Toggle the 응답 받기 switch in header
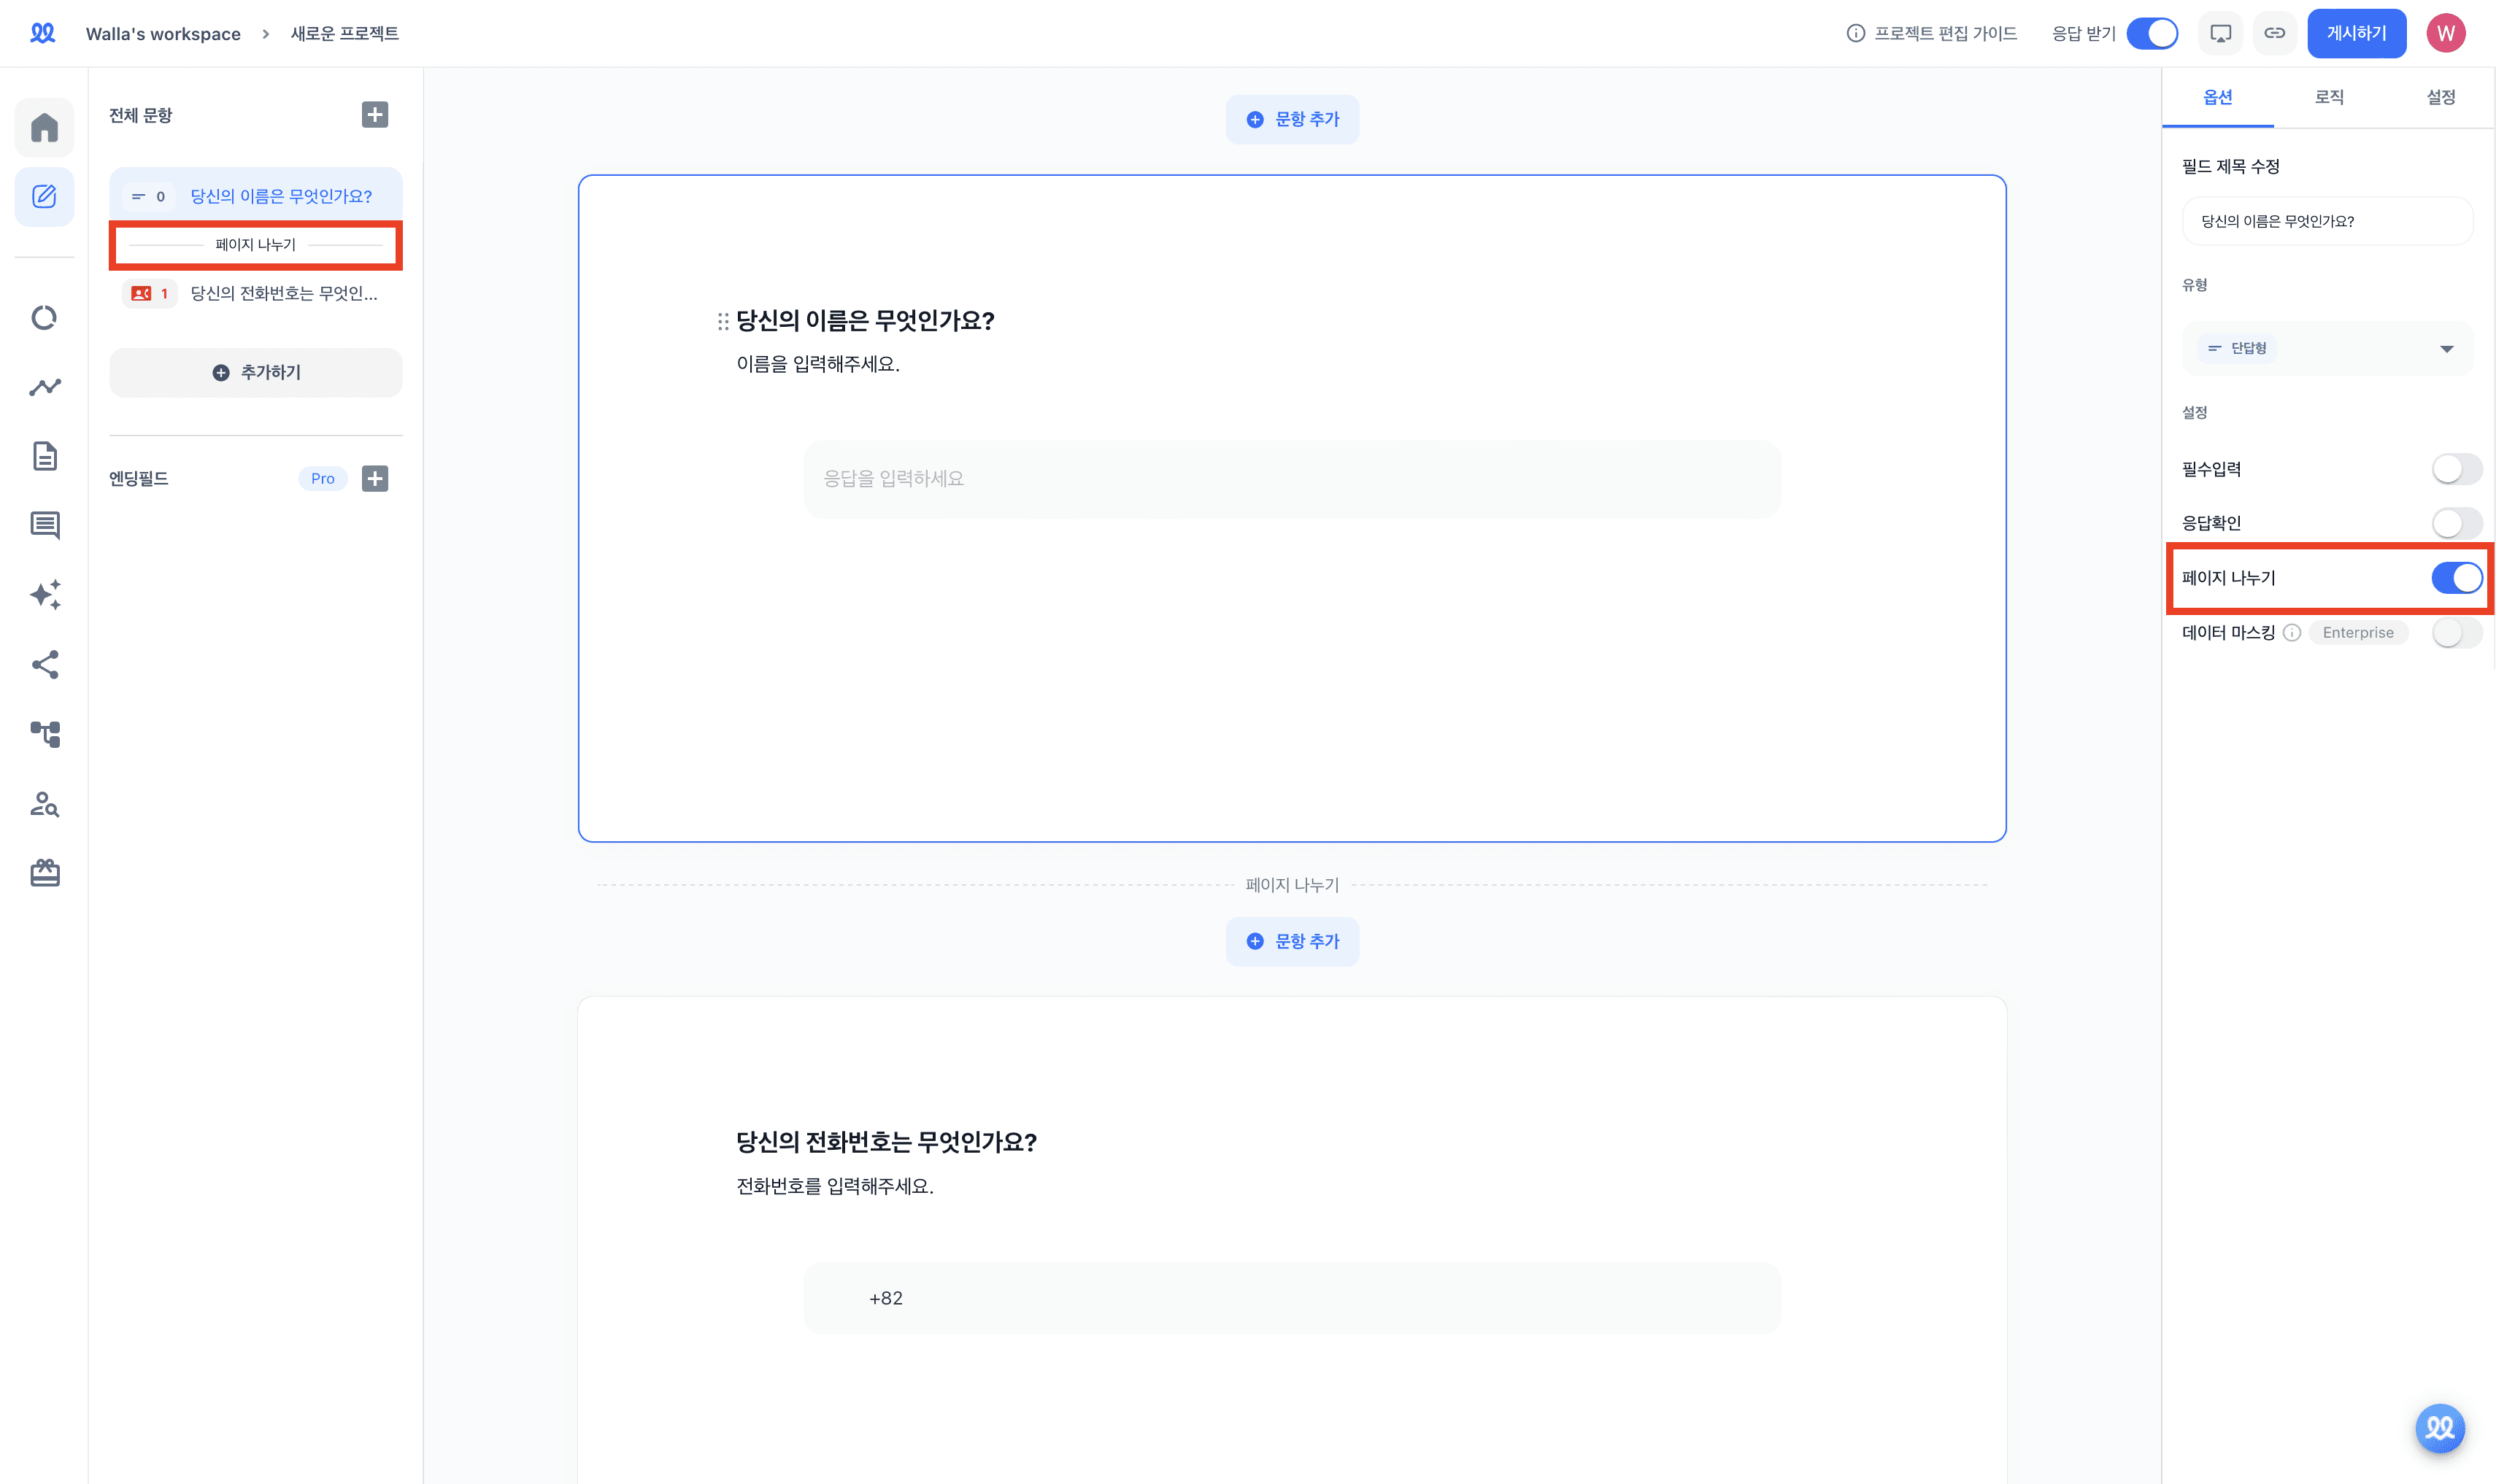The width and height of the screenshot is (2496, 1484). 2152,33
